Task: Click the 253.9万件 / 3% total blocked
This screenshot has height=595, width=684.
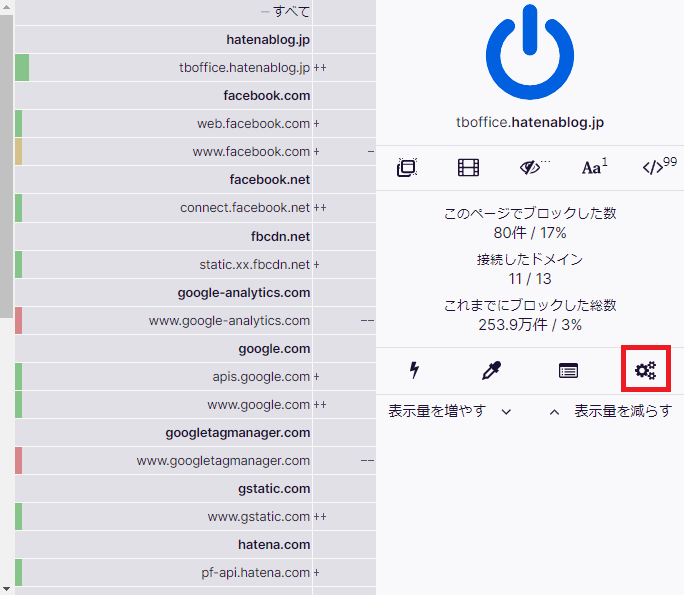Action: tap(530, 325)
